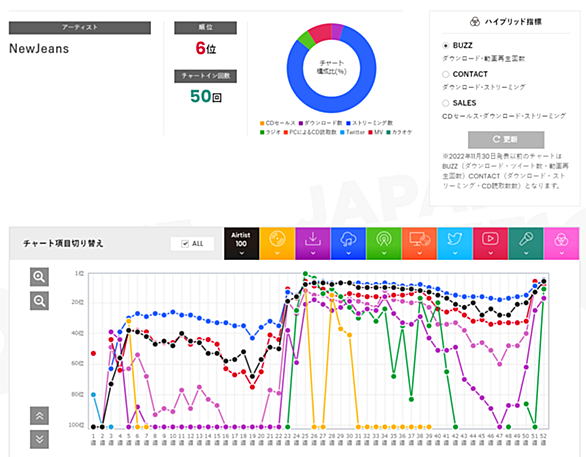586x457 pixels.
Task: Click the チャート項目切り替え heading
Action: coord(63,244)
